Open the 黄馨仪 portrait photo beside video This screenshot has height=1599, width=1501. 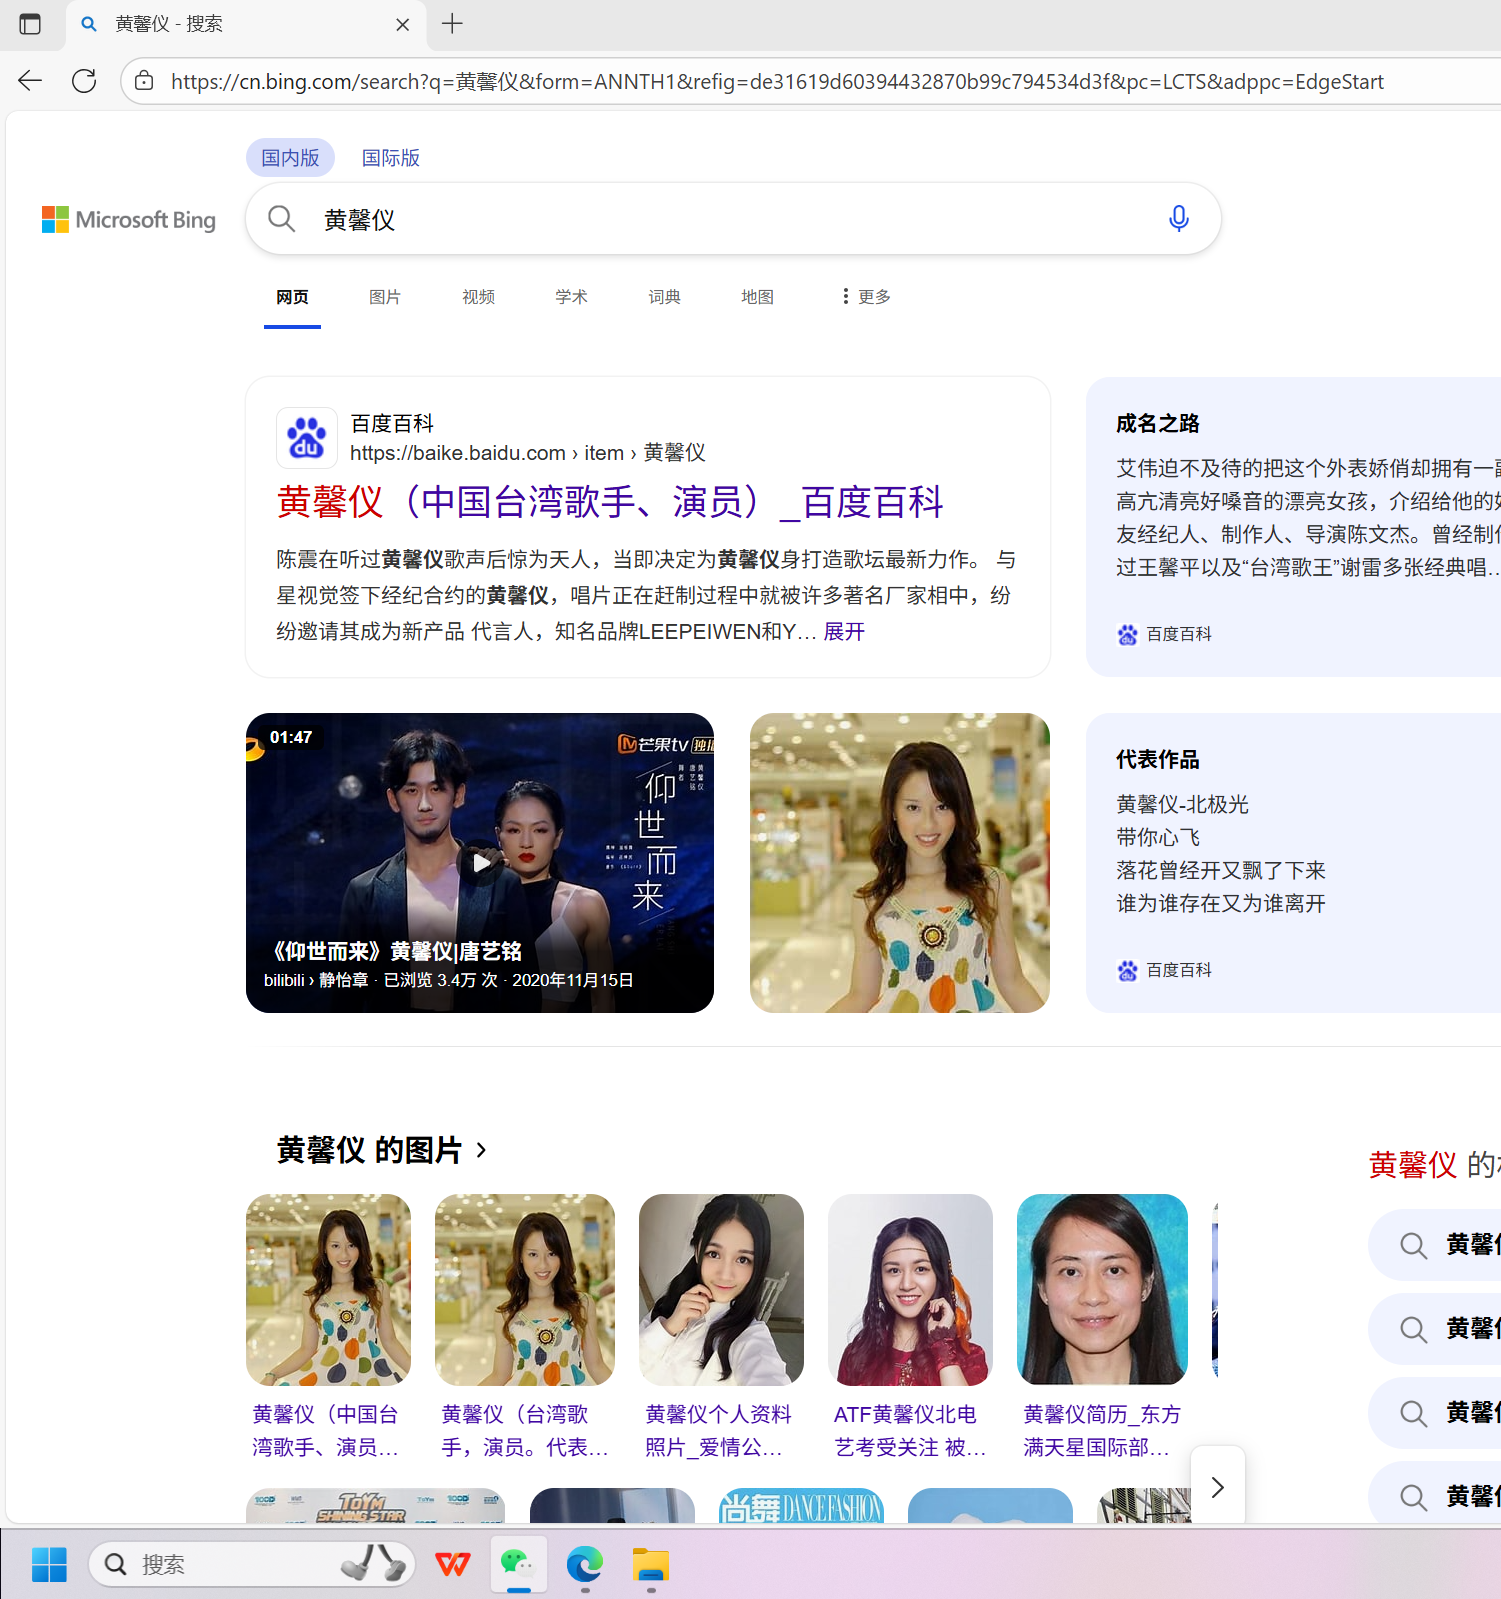900,863
